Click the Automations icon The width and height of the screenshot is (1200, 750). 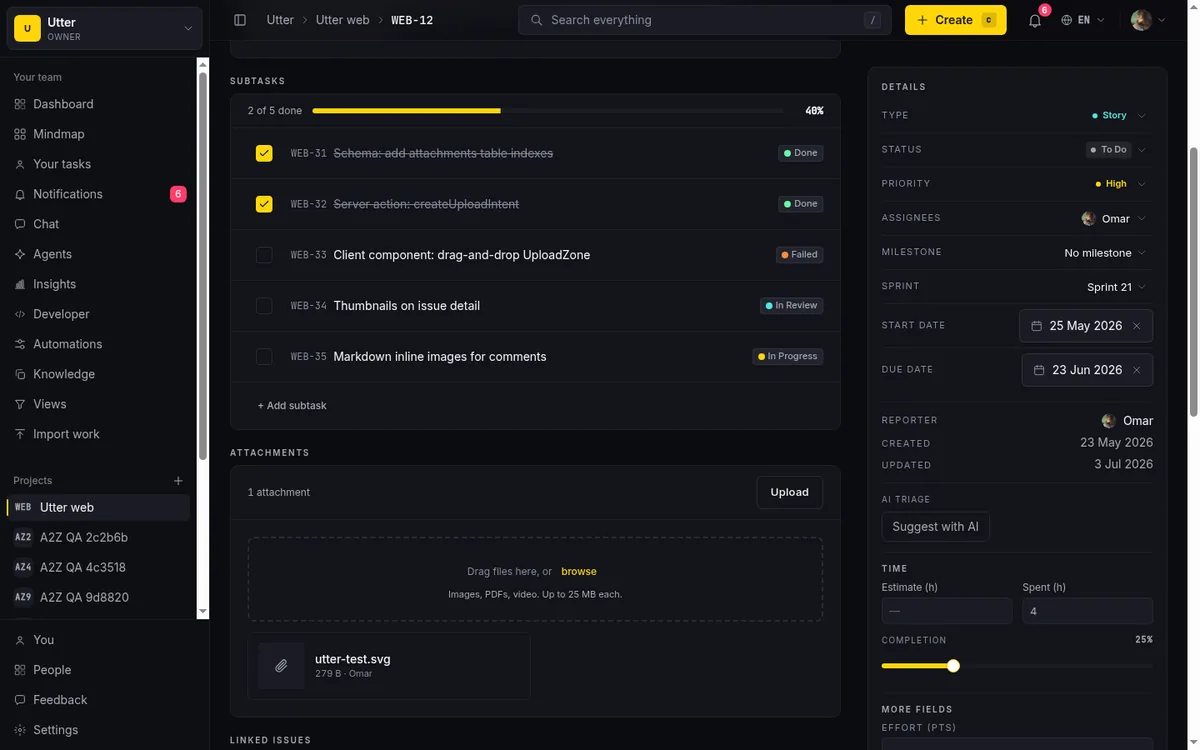[x=20, y=344]
